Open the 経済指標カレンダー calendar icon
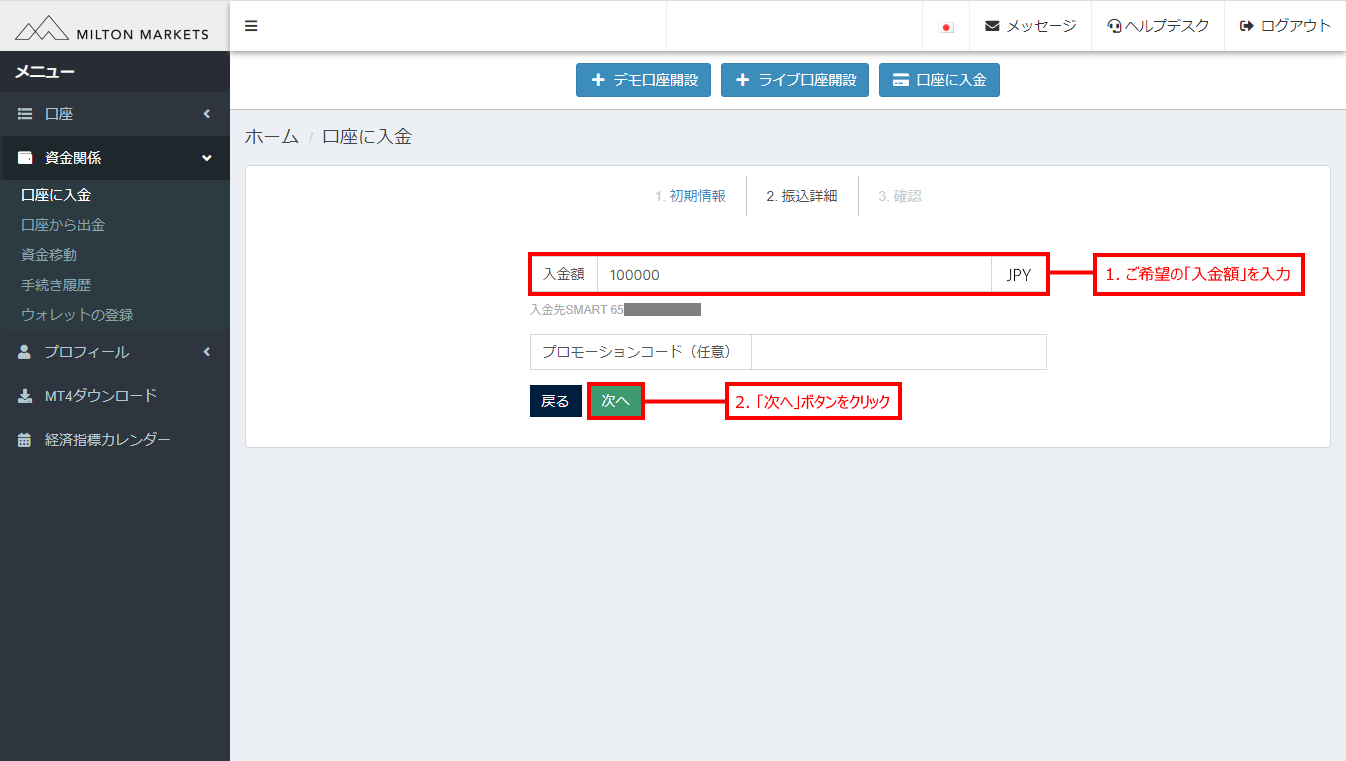 coord(25,439)
